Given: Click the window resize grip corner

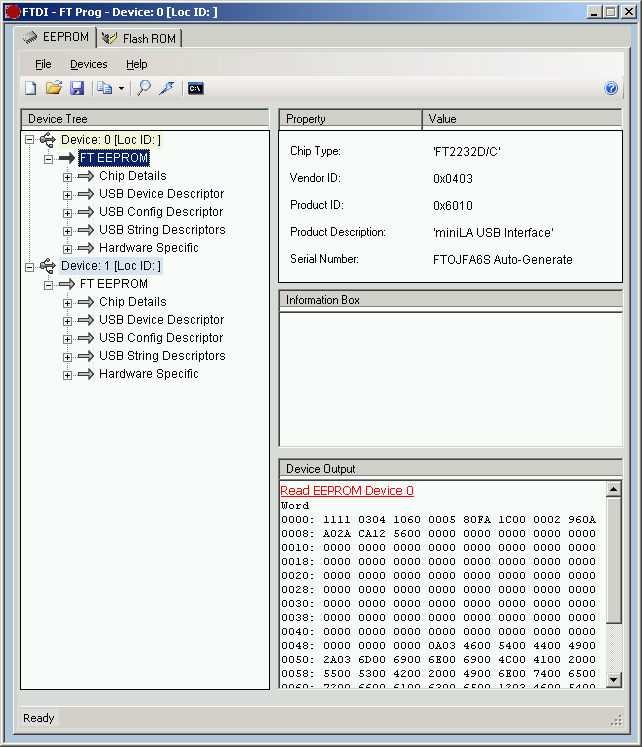Looking at the screenshot, I should tap(616, 721).
